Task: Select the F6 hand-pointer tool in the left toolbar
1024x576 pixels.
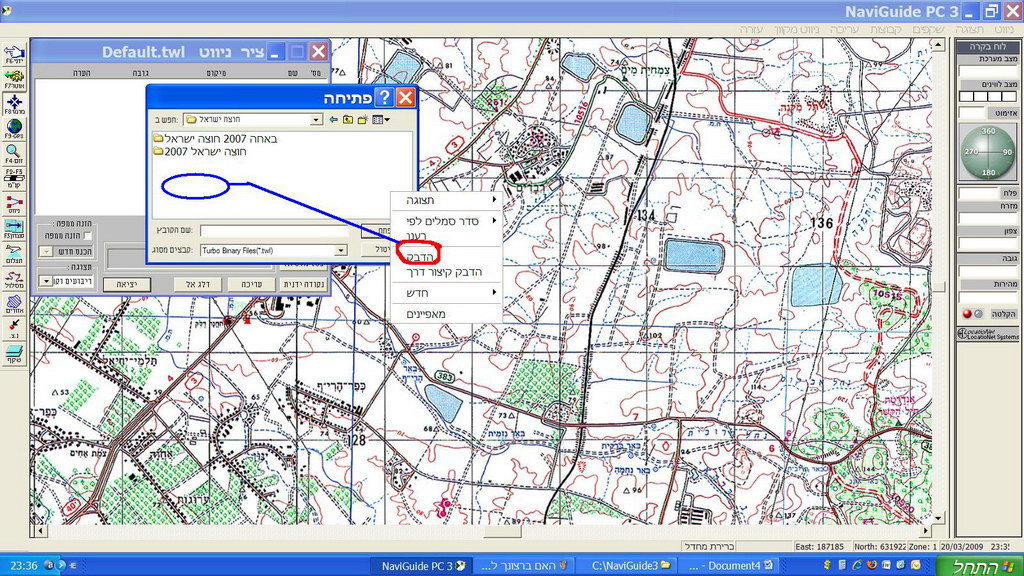Action: click(x=14, y=54)
